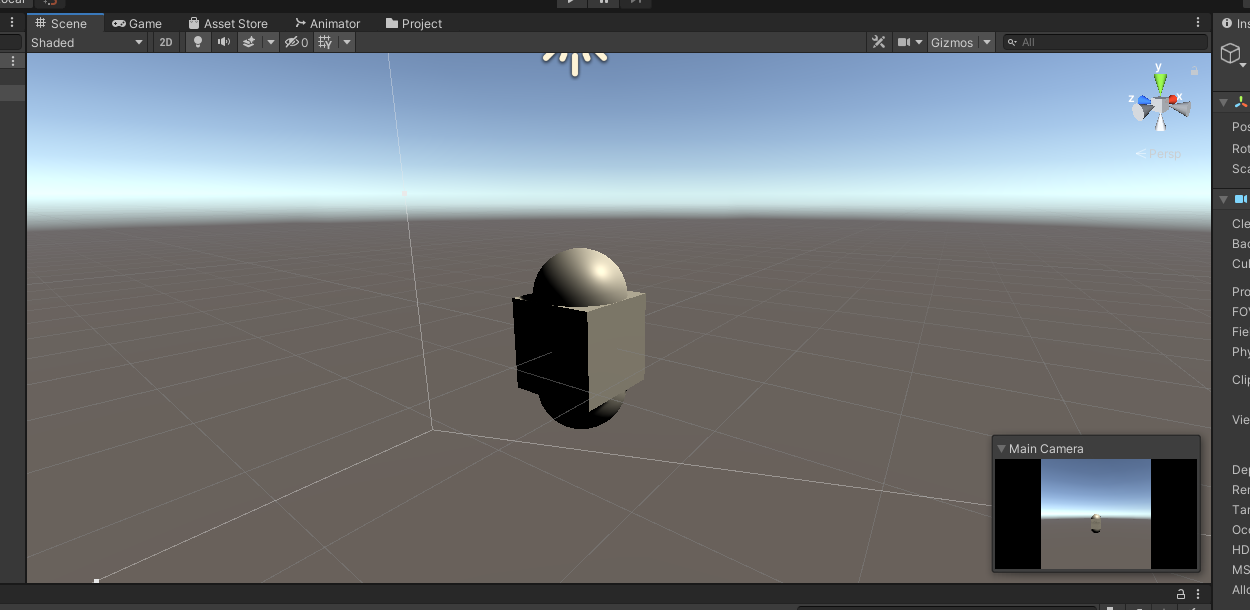Screen dimensions: 1250x610
Task: Click the Inspector object cube icon
Action: tap(1230, 55)
